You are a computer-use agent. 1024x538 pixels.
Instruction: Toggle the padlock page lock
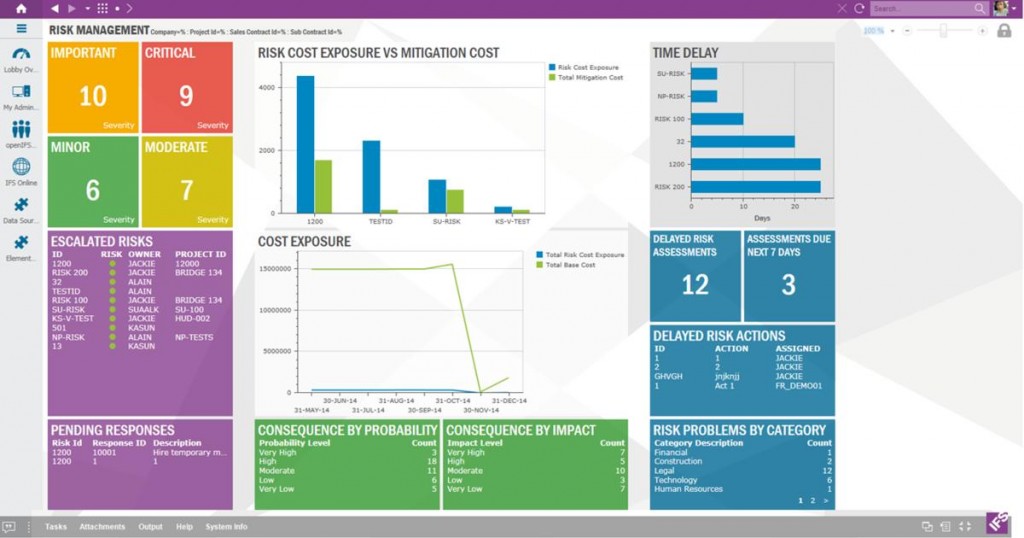coord(1004,31)
